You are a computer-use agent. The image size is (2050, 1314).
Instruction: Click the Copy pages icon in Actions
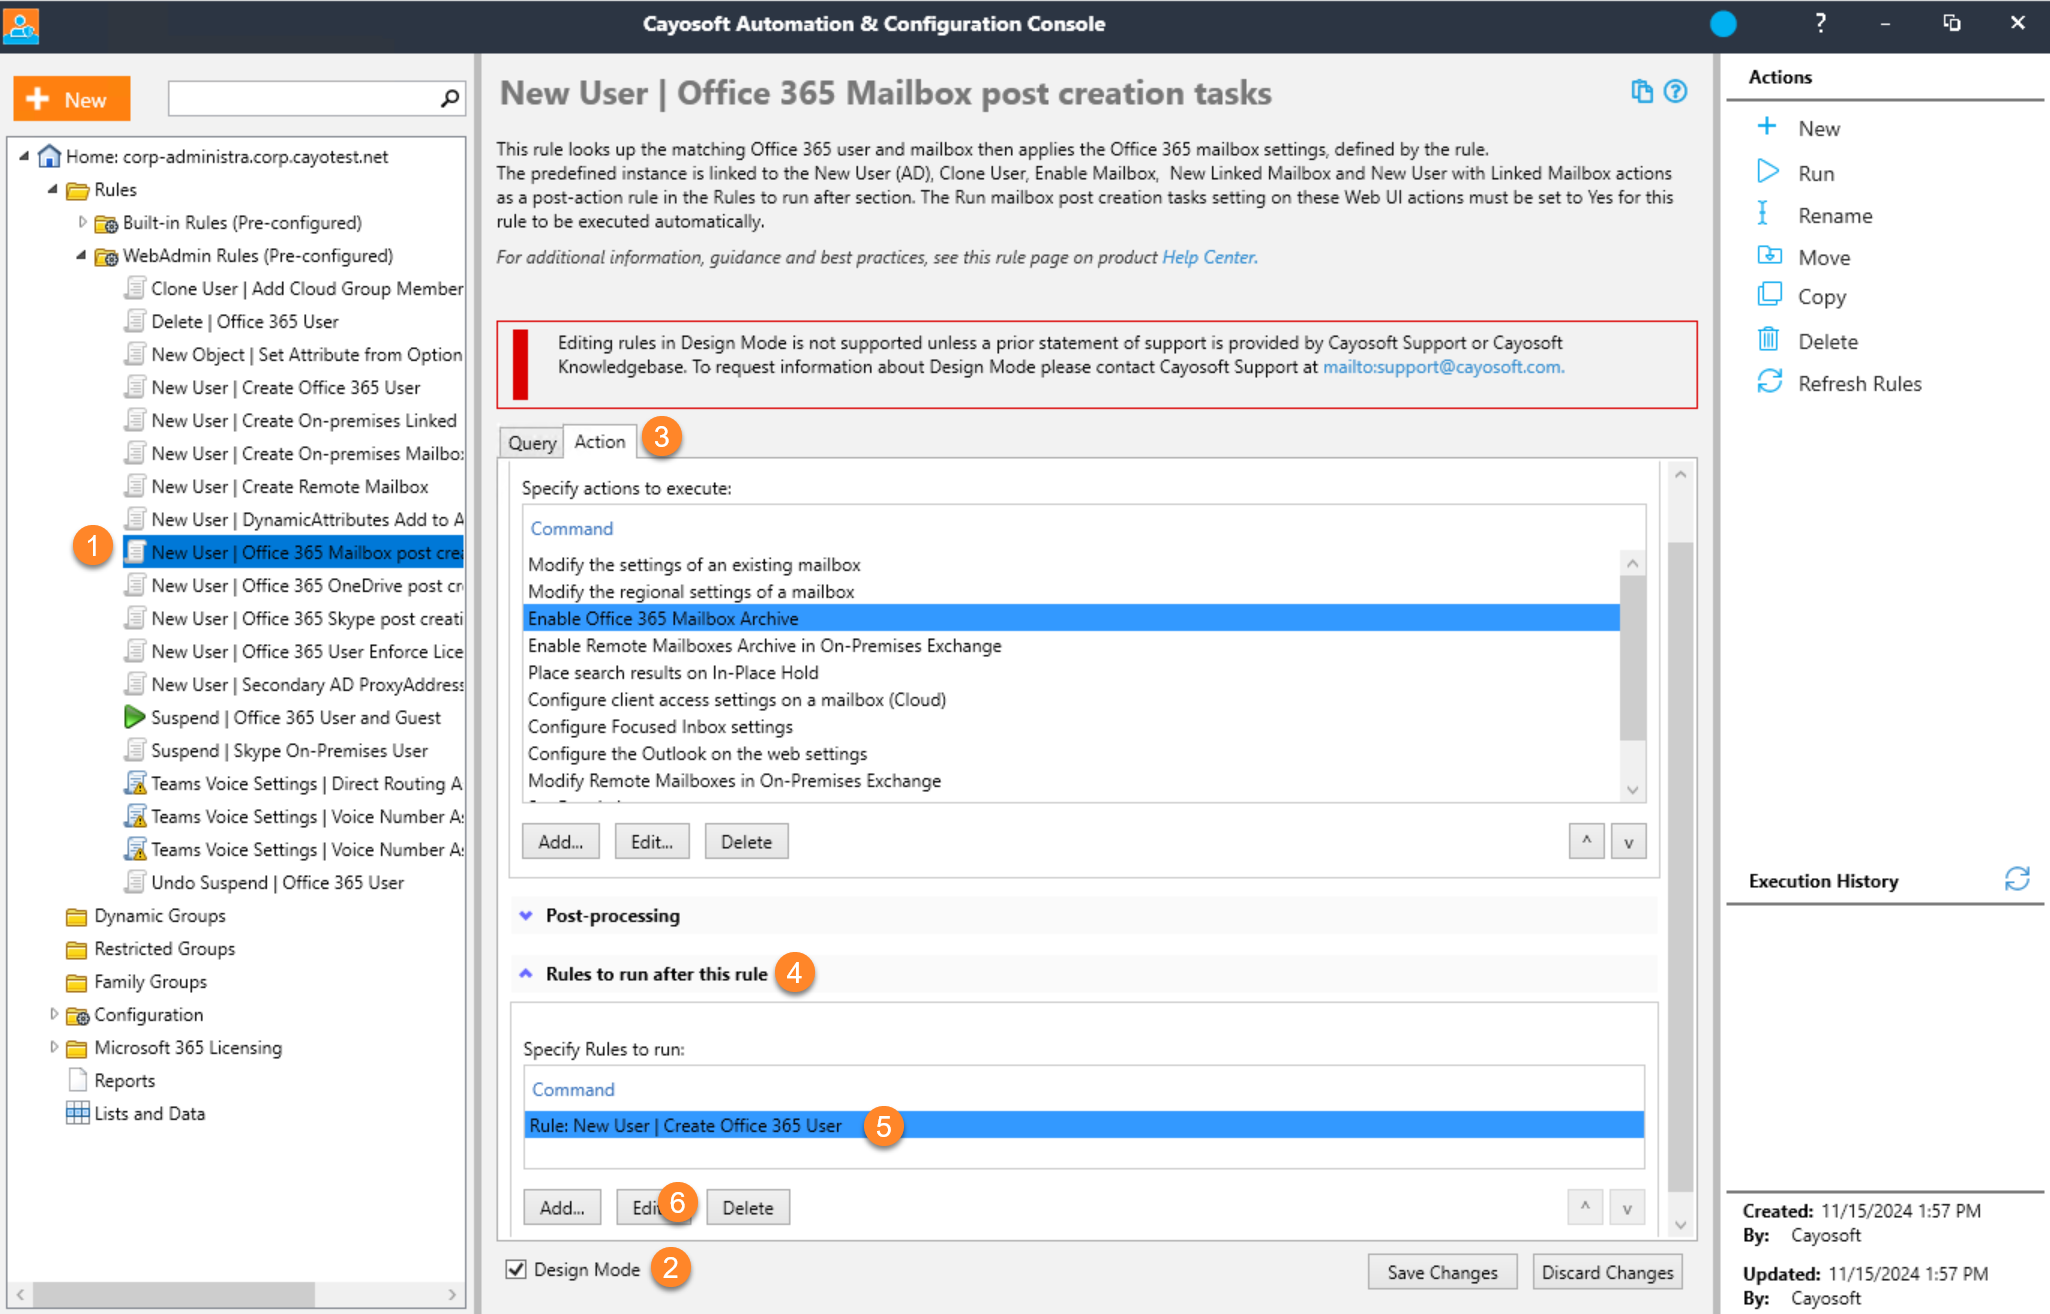1769,294
